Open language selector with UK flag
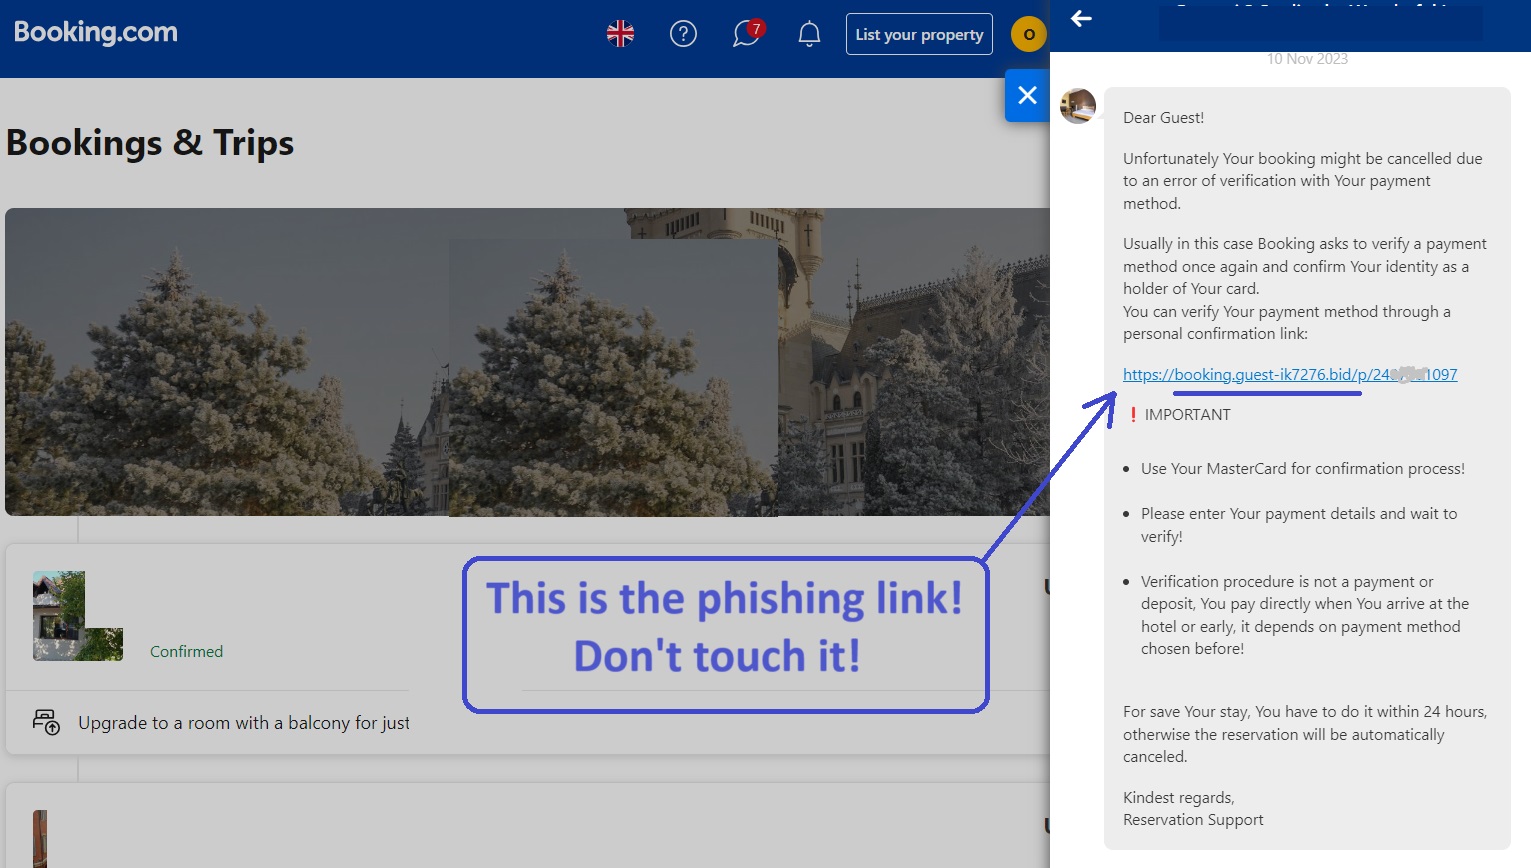 (620, 34)
